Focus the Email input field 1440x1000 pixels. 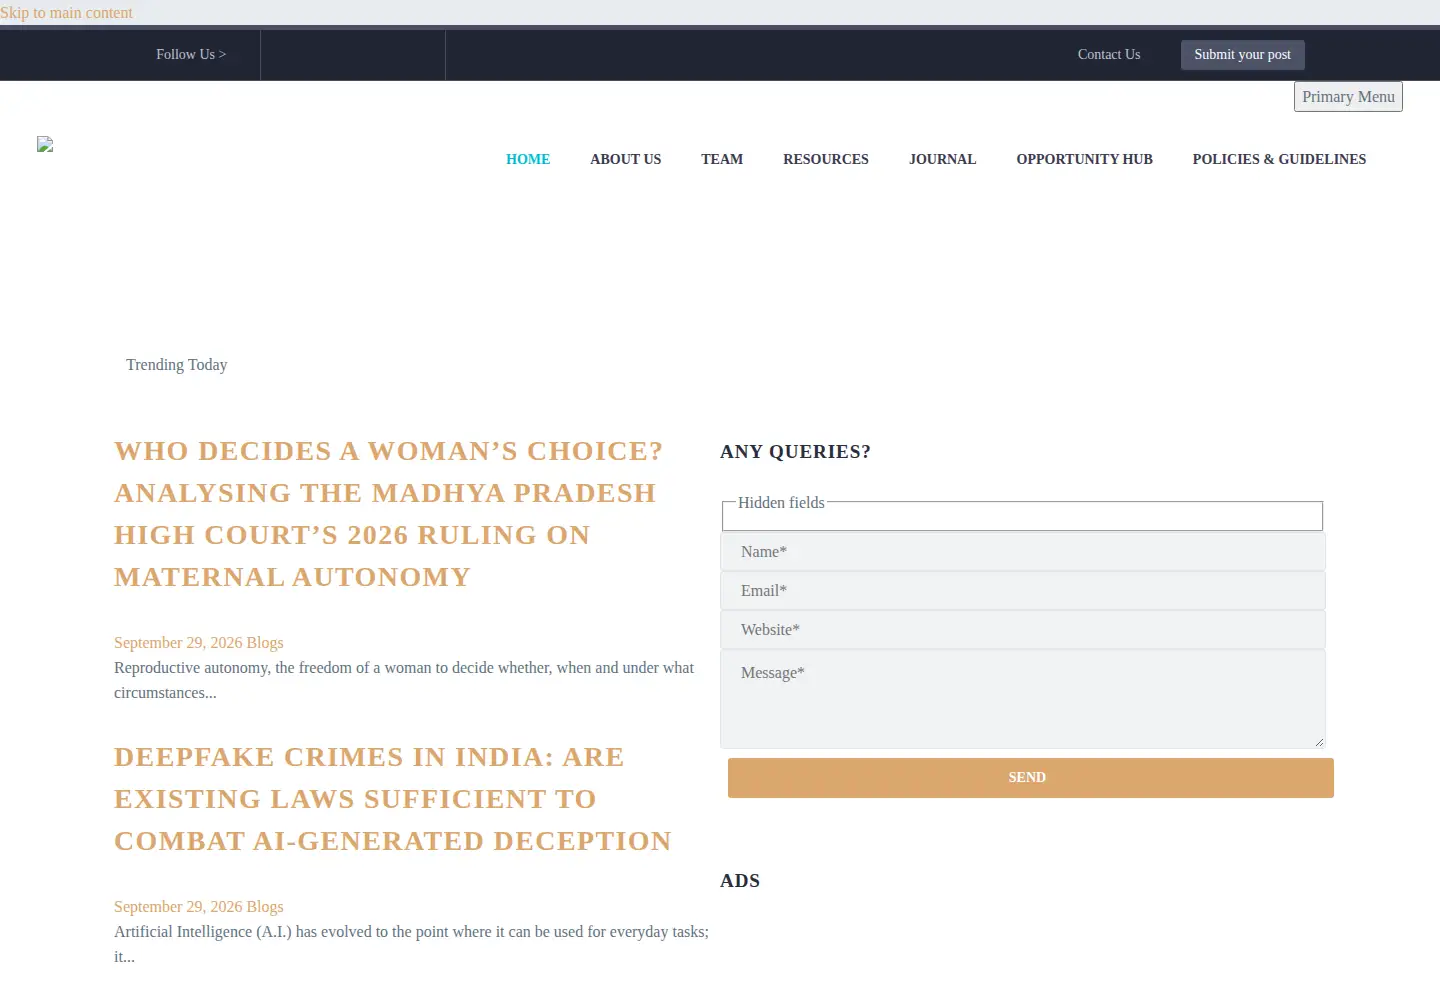1023,591
